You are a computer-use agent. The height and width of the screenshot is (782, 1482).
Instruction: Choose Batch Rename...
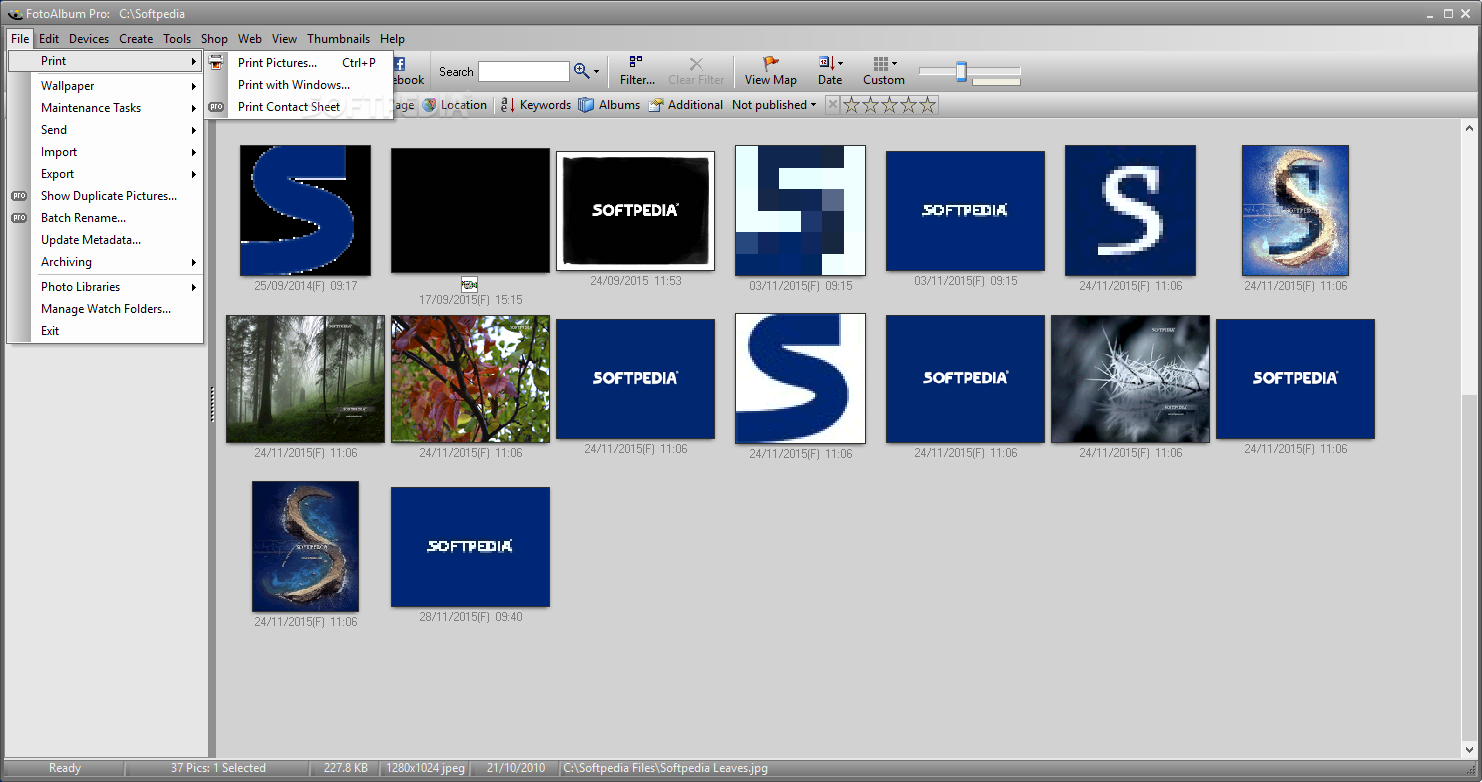tap(105, 218)
